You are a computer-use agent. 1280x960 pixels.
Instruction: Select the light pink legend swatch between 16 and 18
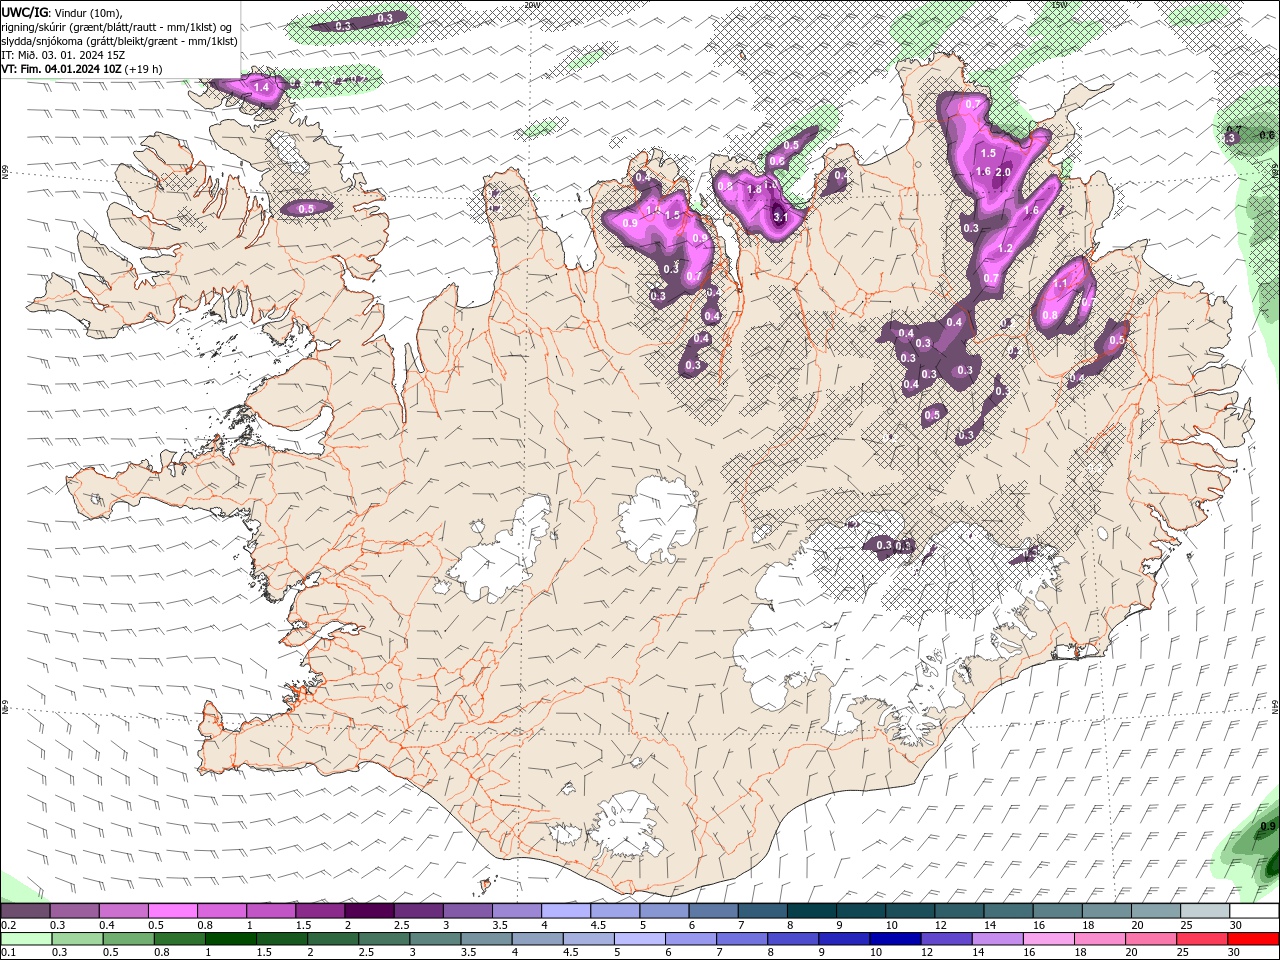click(1049, 939)
